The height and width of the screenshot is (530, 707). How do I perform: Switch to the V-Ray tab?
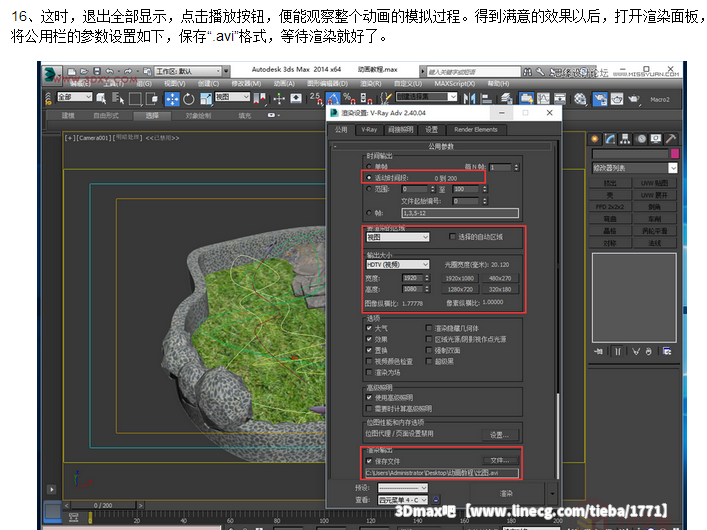(x=369, y=130)
